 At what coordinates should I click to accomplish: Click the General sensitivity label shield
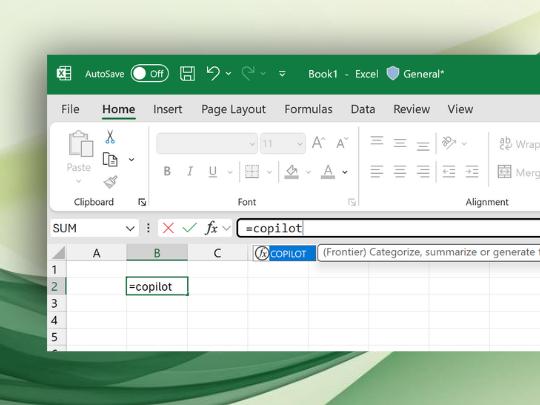[393, 73]
